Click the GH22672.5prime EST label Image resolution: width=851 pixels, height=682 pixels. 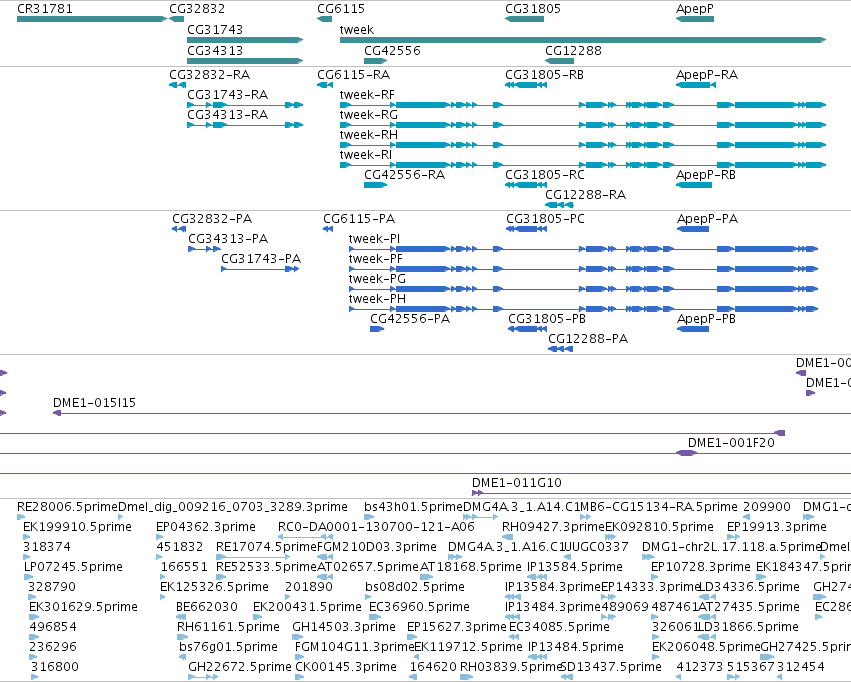[240, 667]
